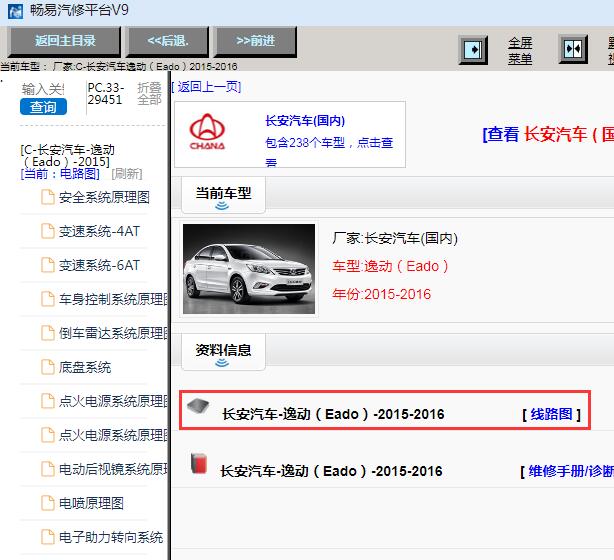The image size is (614, 560).
Task: Open 变速系统-6AT in the tree
Action: click(99, 266)
